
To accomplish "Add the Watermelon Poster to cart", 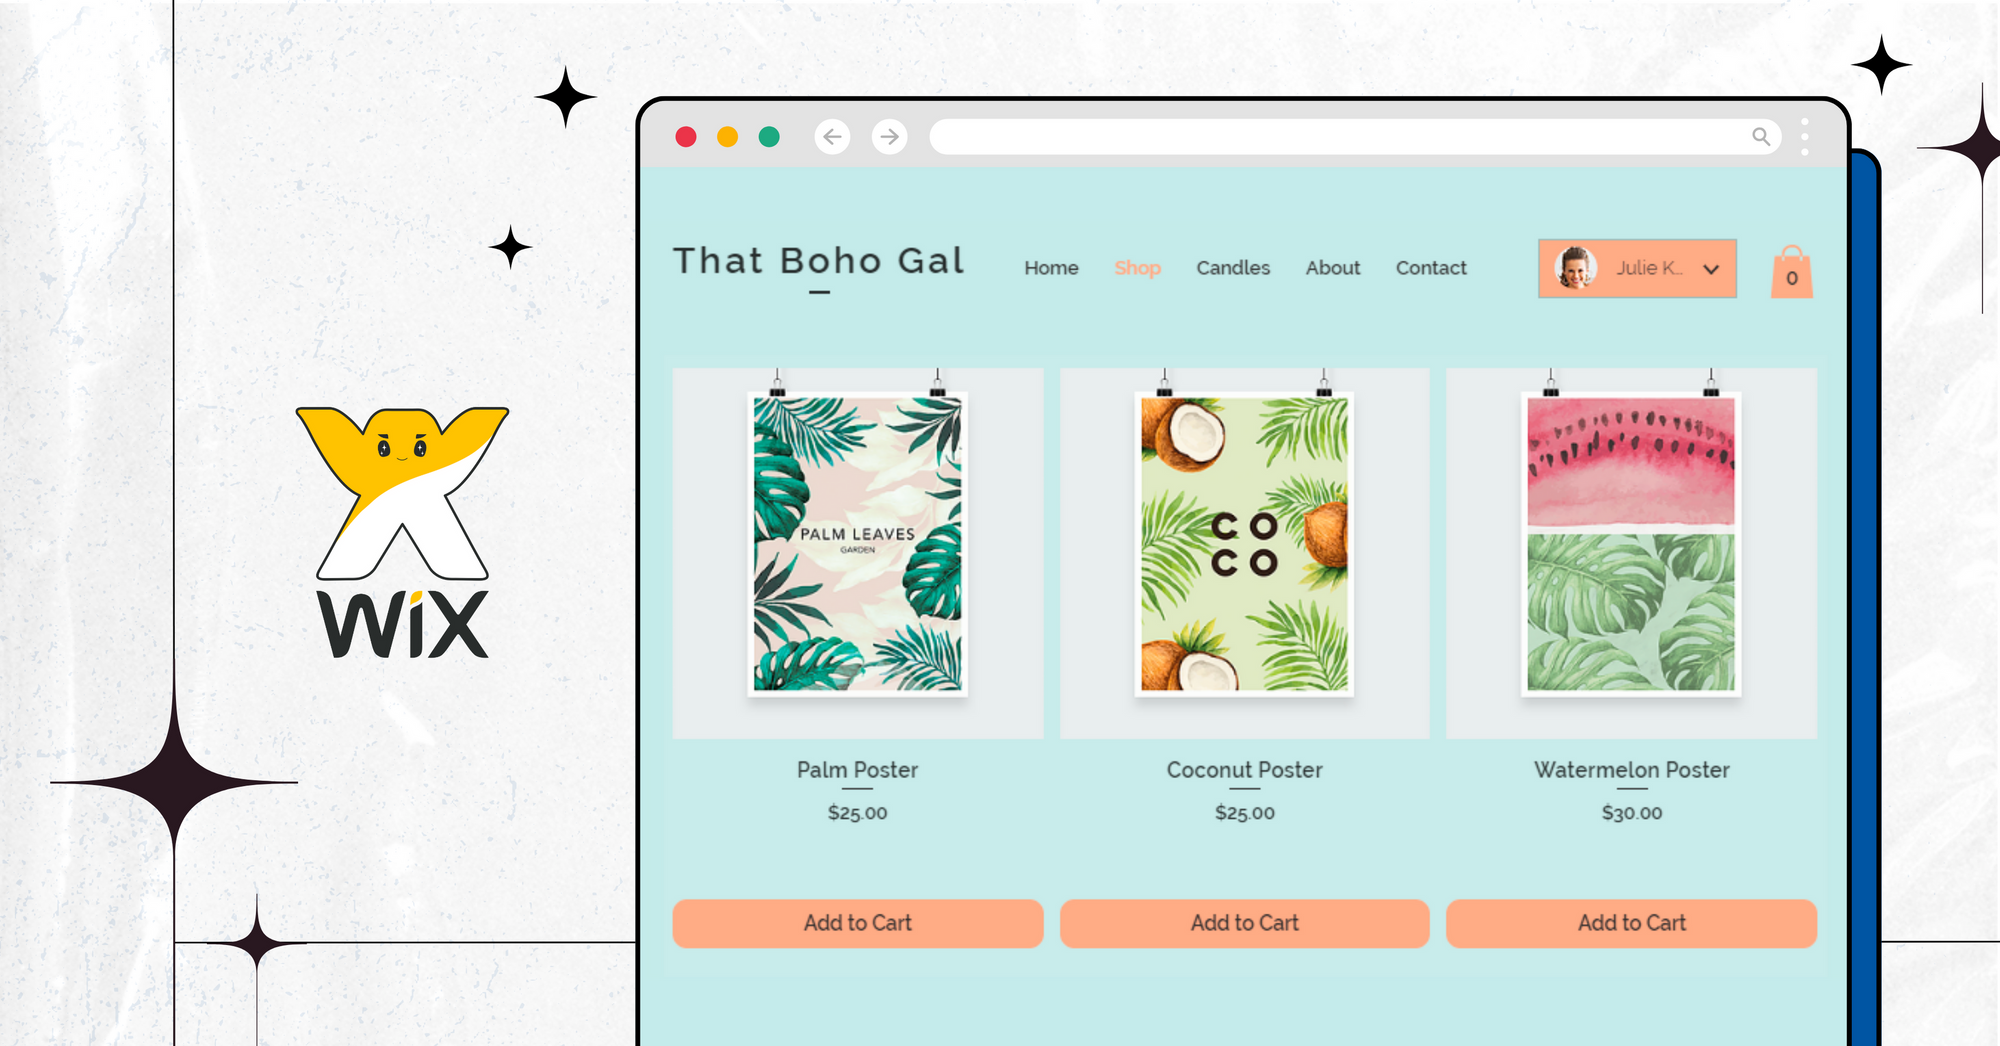I will pos(1632,923).
